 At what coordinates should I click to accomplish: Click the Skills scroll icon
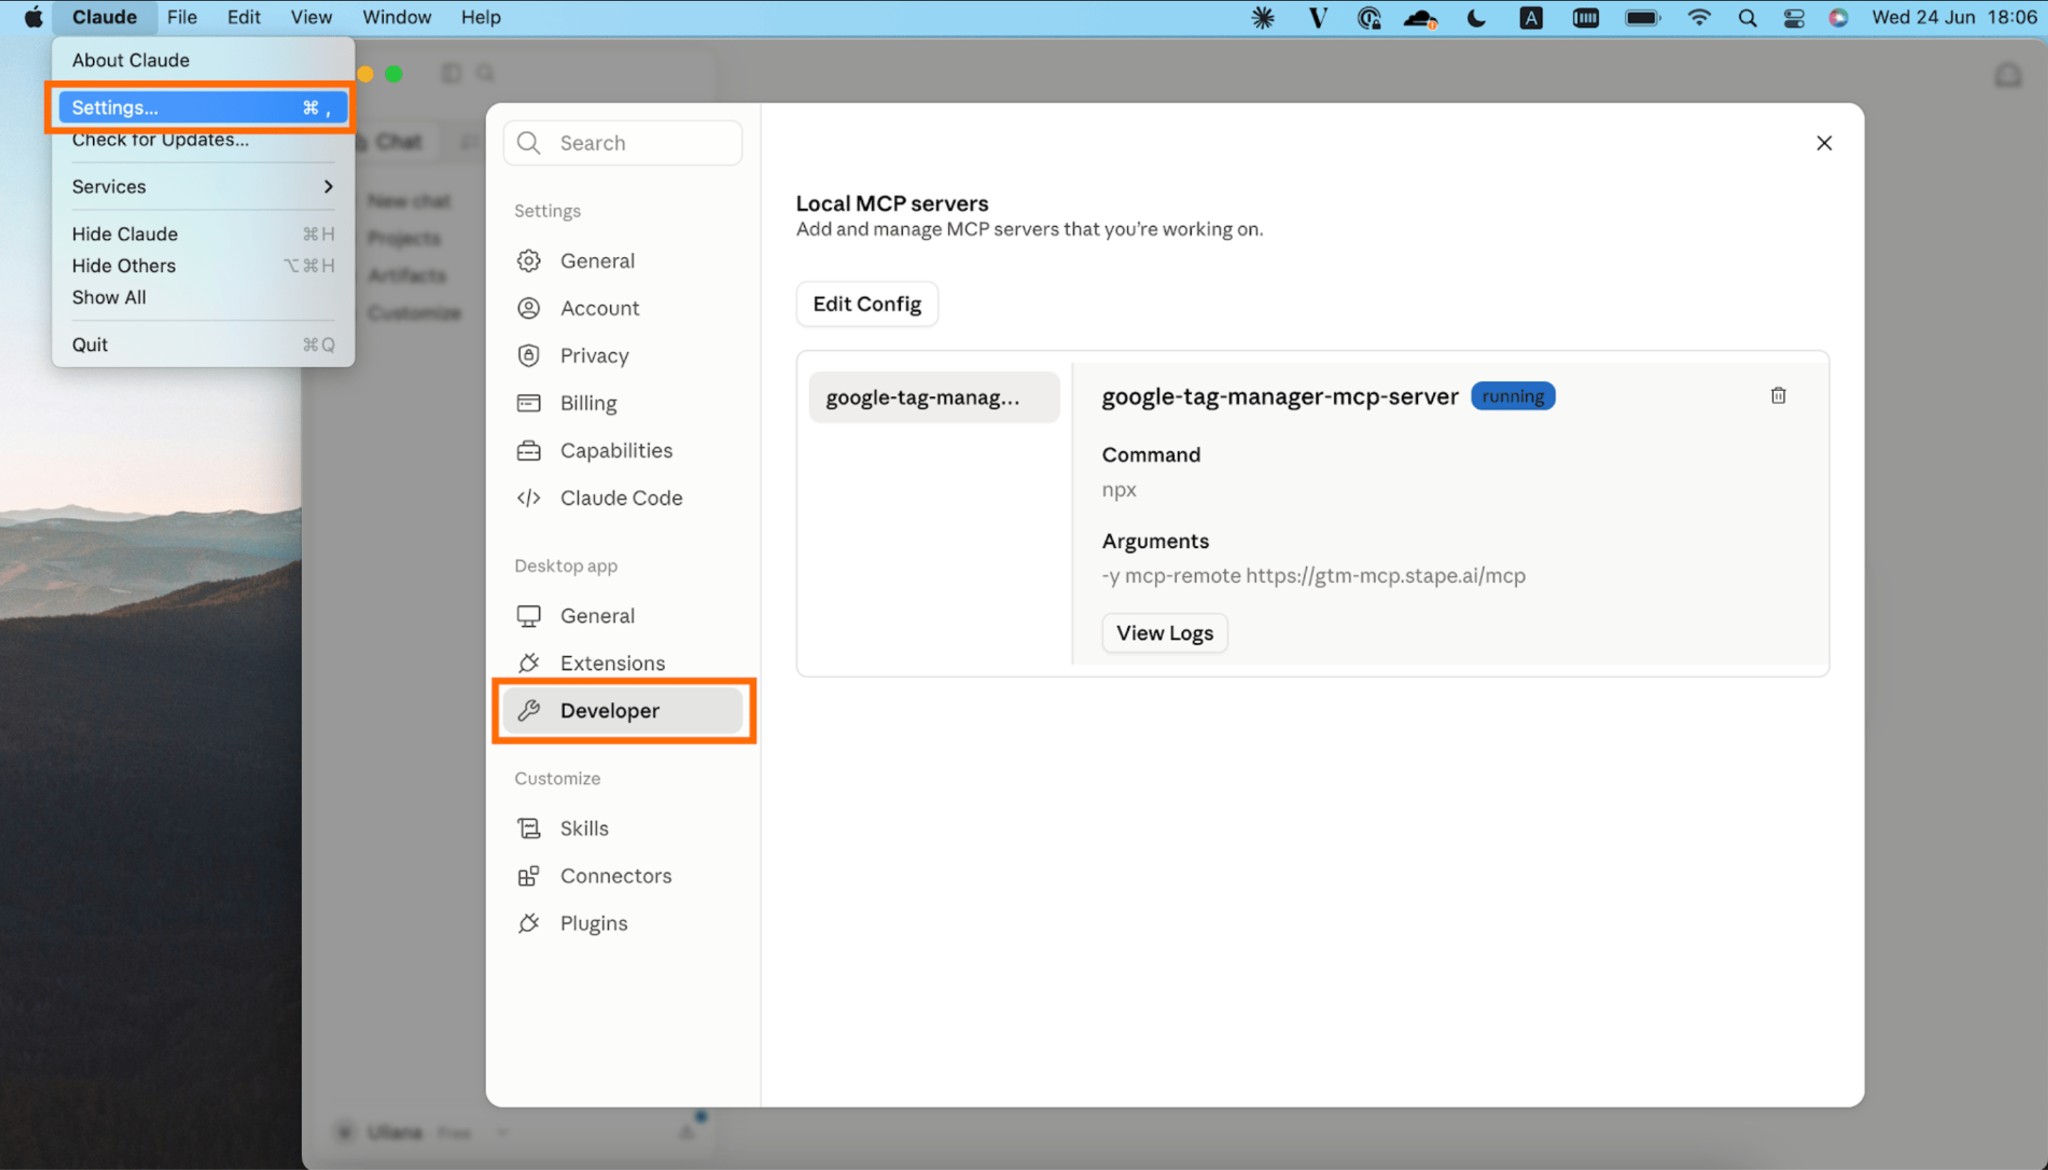pos(529,828)
